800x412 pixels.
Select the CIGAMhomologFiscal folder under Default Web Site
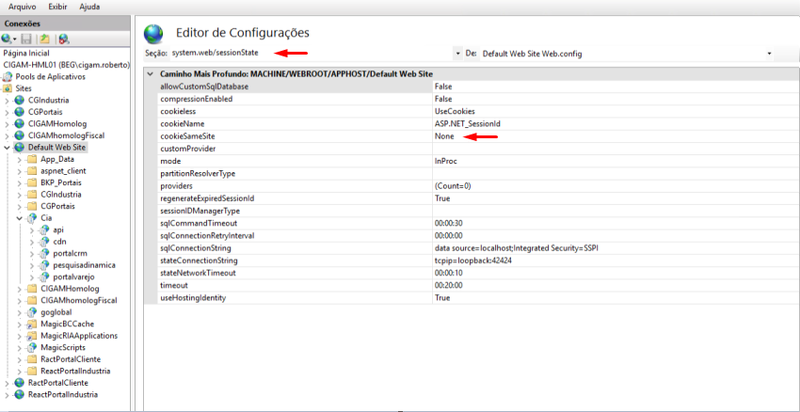(79, 300)
